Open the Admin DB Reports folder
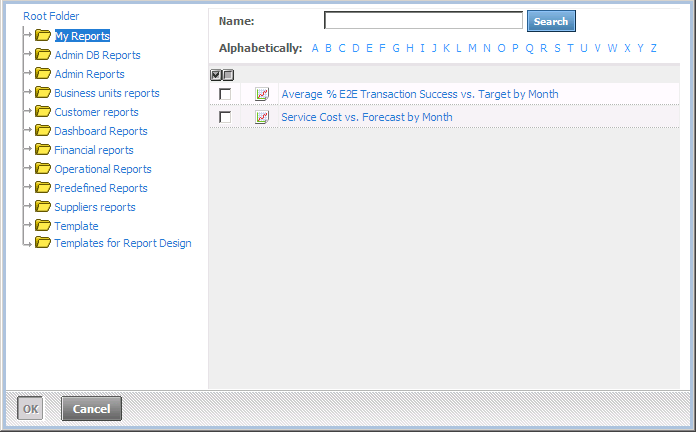This screenshot has height=432, width=696. pos(97,55)
